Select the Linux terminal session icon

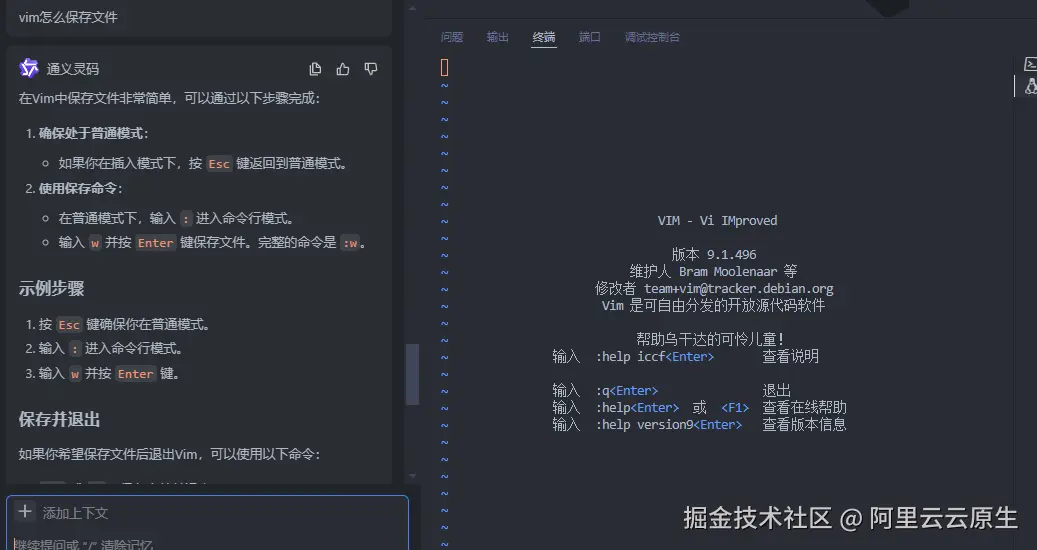pos(1030,86)
